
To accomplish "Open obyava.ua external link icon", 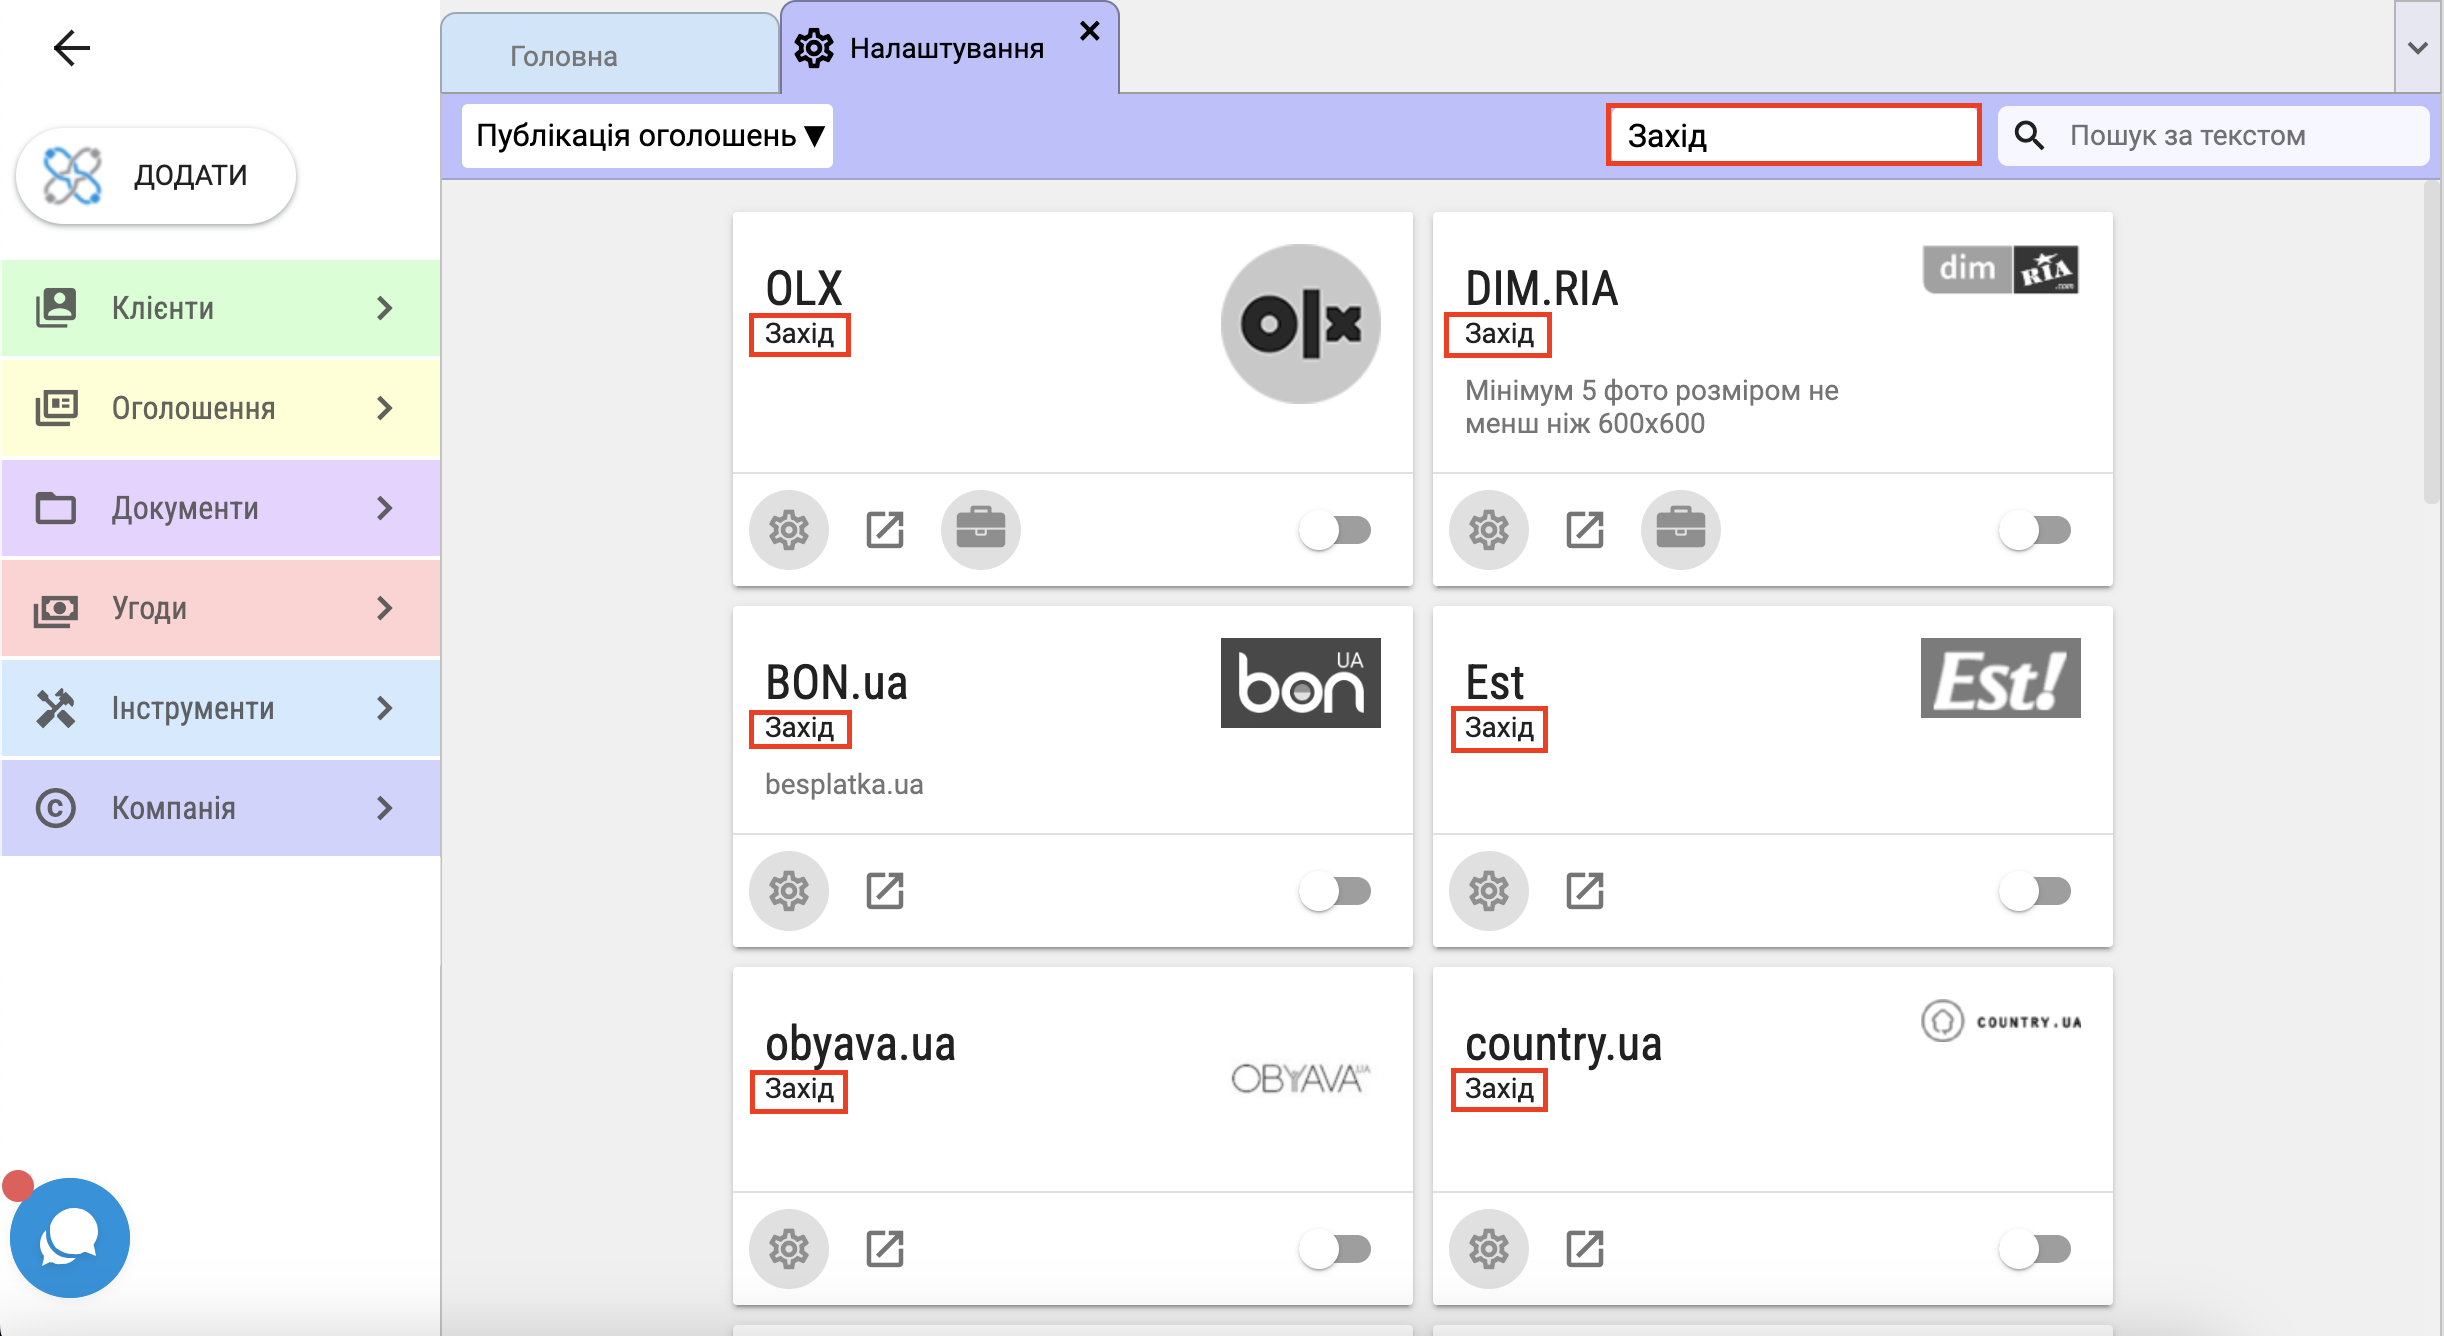I will pos(885,1249).
